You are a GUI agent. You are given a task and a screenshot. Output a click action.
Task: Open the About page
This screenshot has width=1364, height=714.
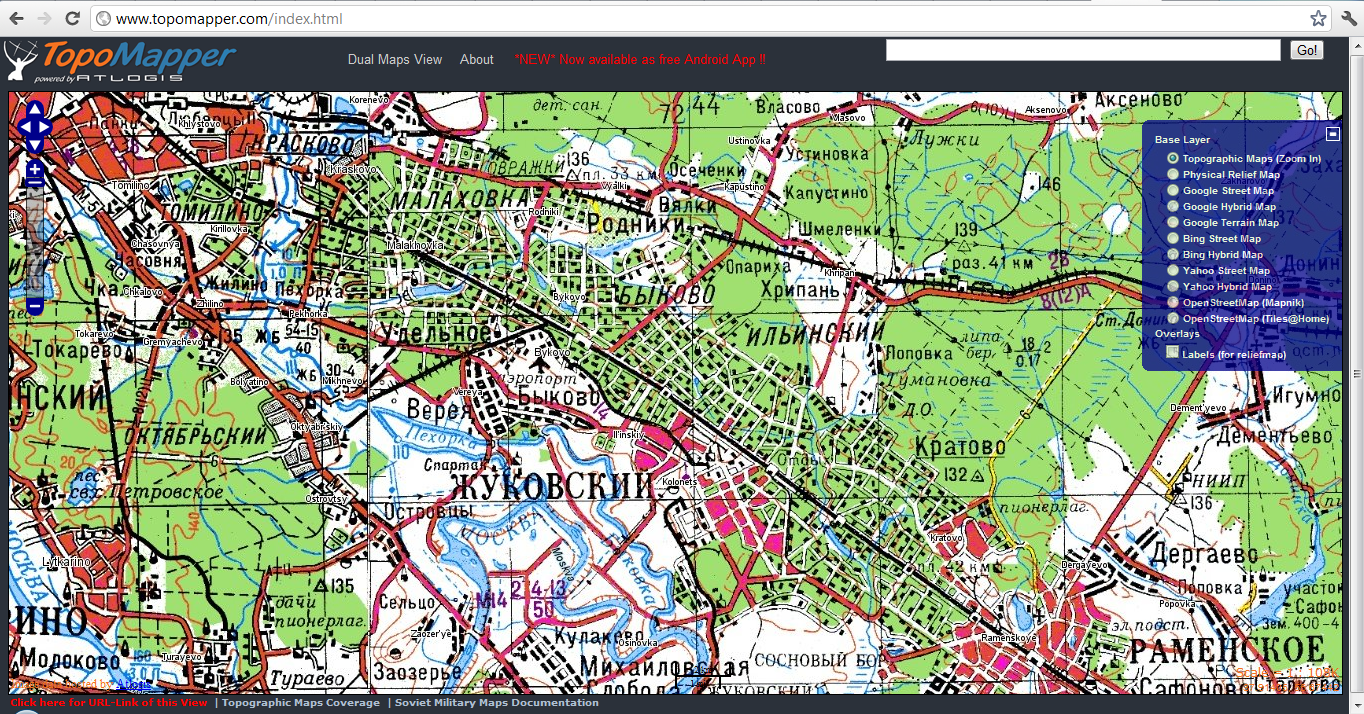pyautogui.click(x=476, y=60)
